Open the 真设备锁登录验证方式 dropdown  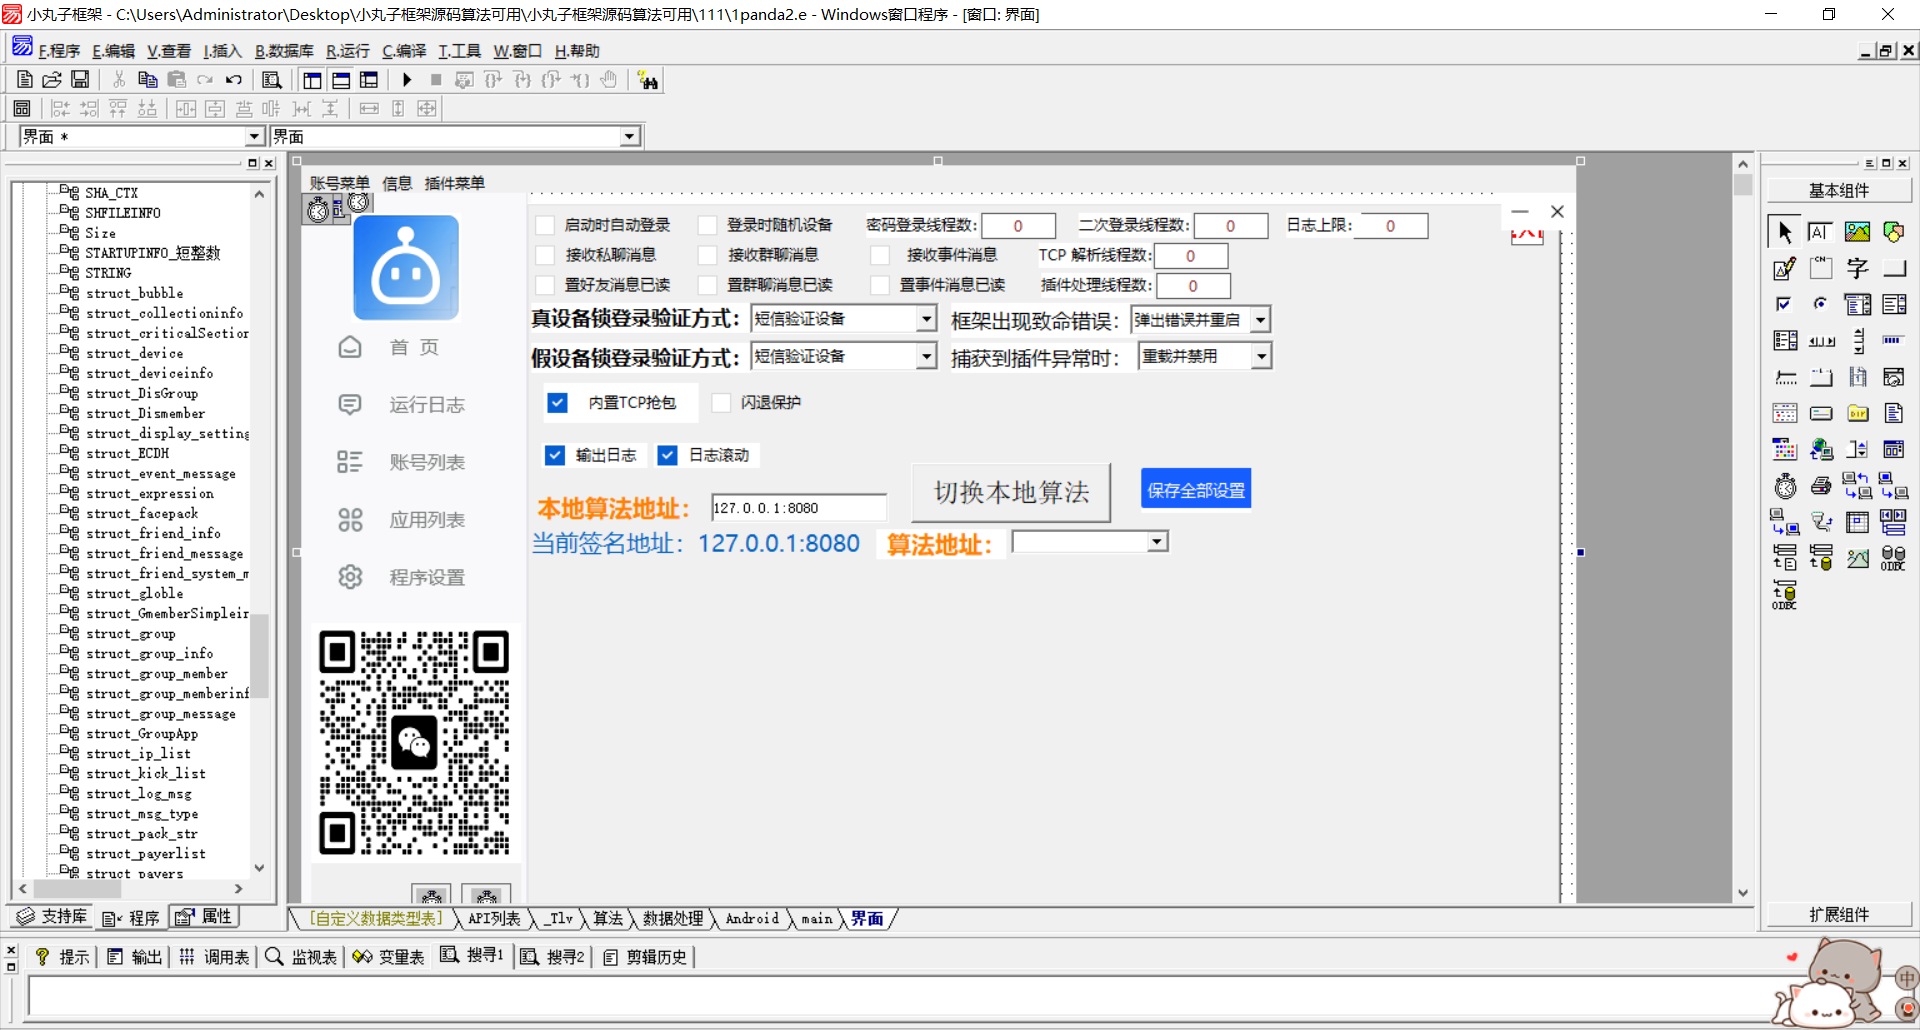click(x=926, y=319)
